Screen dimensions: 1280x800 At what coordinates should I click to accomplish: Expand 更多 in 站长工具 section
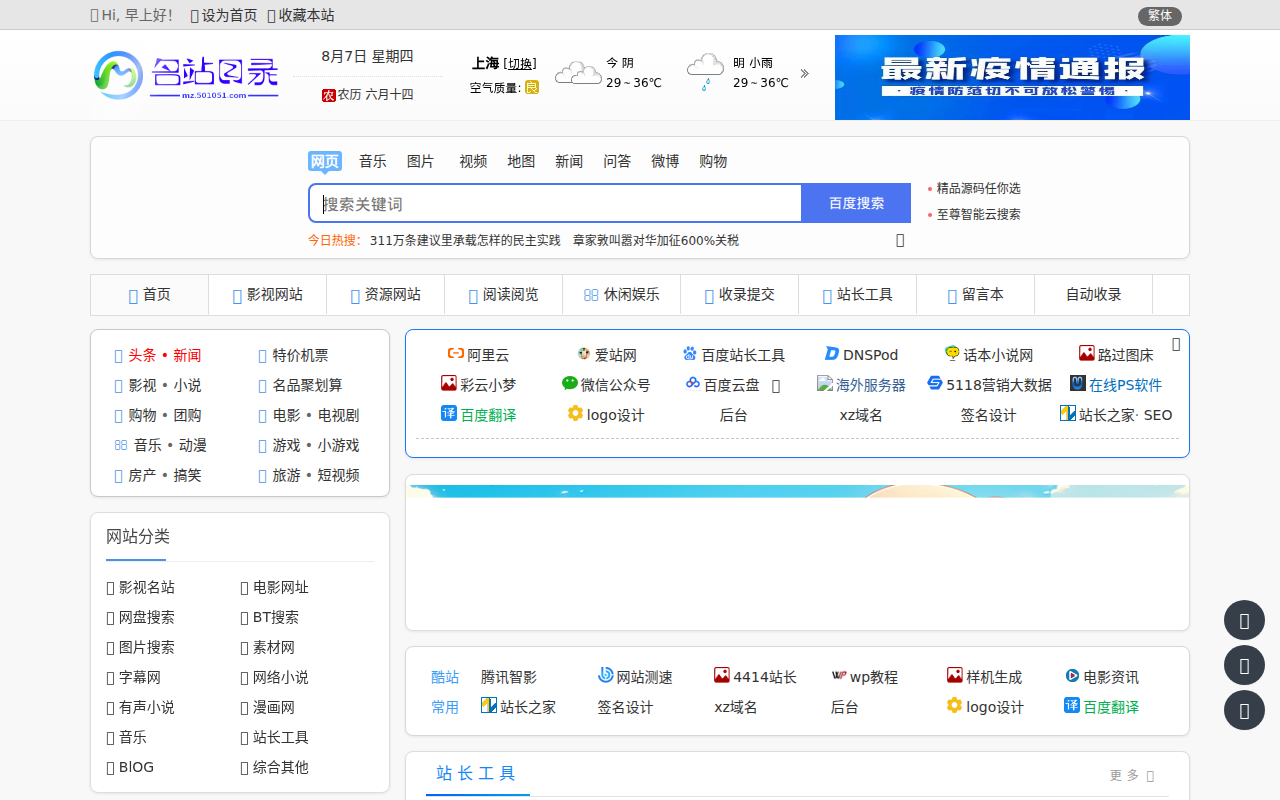(1131, 775)
